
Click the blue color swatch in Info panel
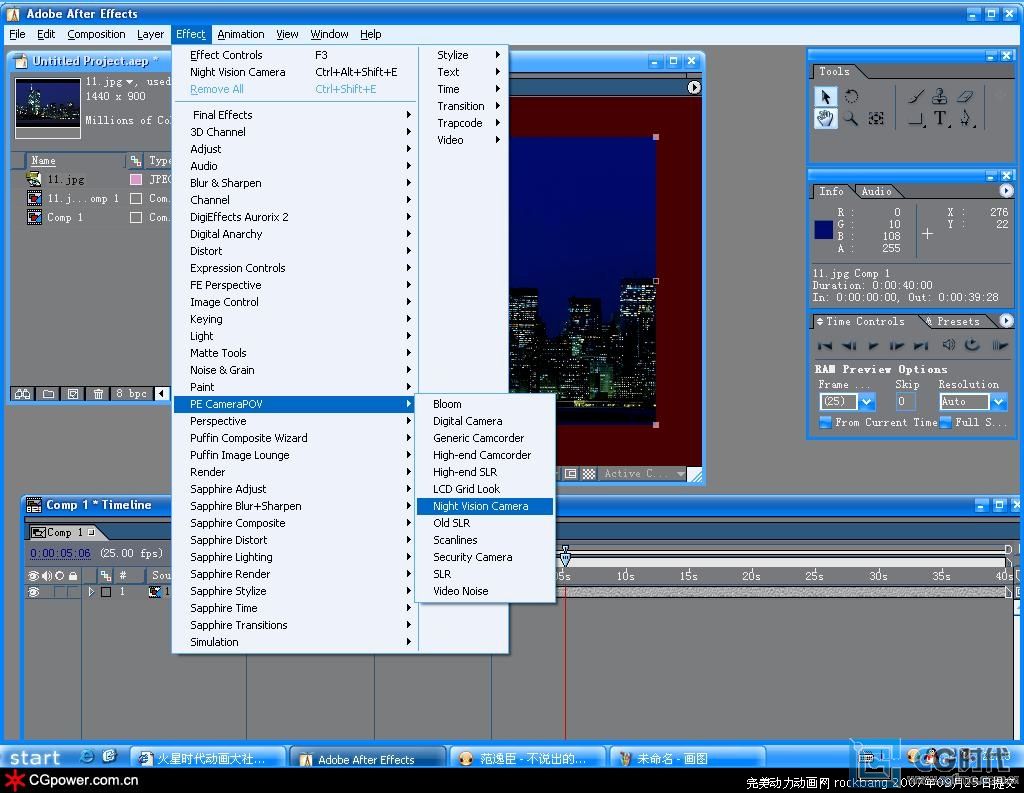coord(824,230)
